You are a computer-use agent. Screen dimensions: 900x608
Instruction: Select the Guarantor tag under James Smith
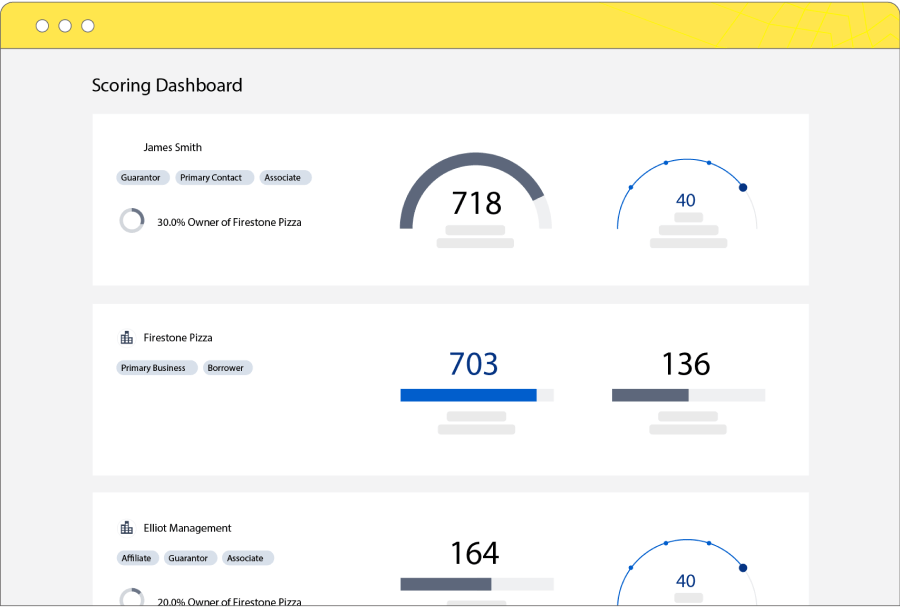(141, 178)
